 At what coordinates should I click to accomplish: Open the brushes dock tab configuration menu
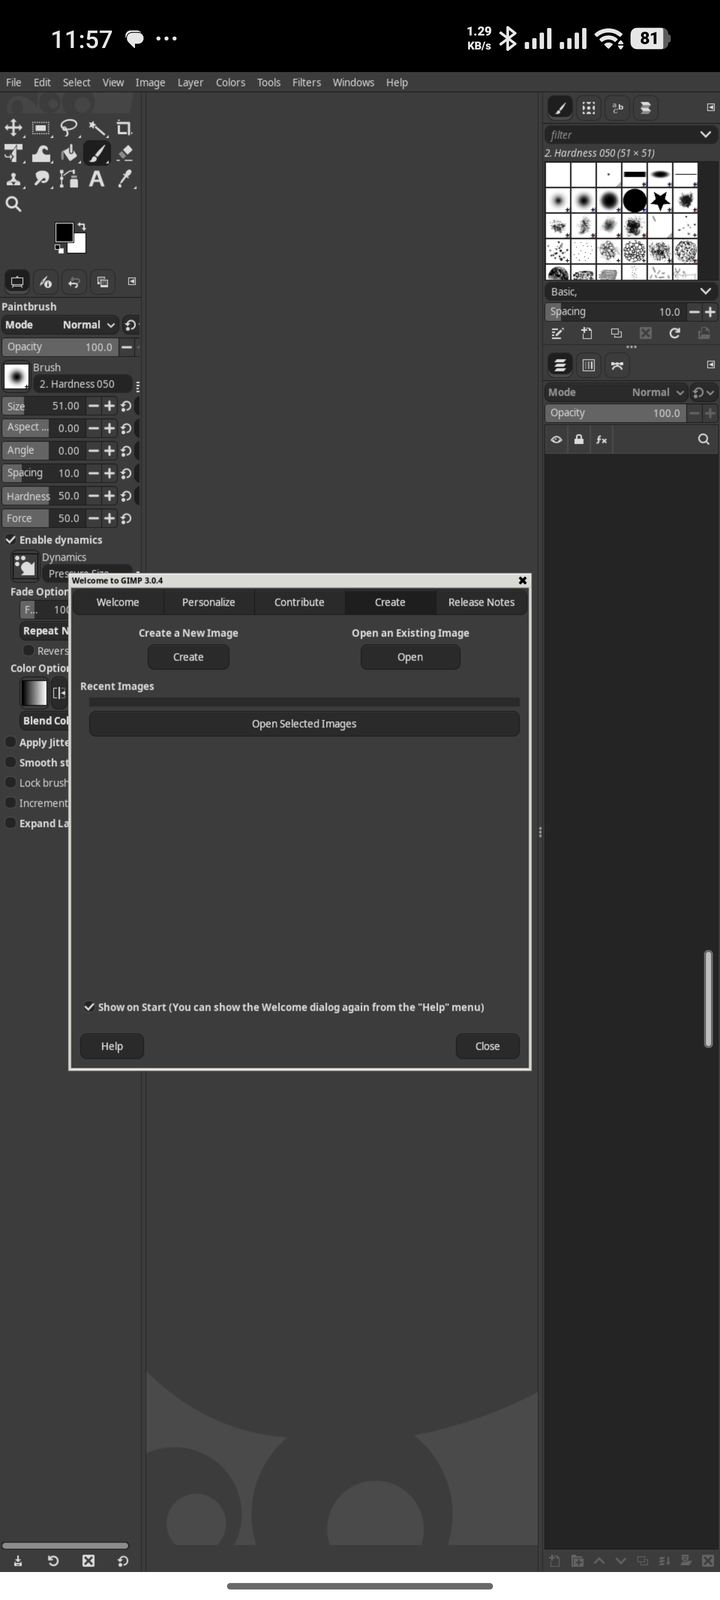point(711,108)
